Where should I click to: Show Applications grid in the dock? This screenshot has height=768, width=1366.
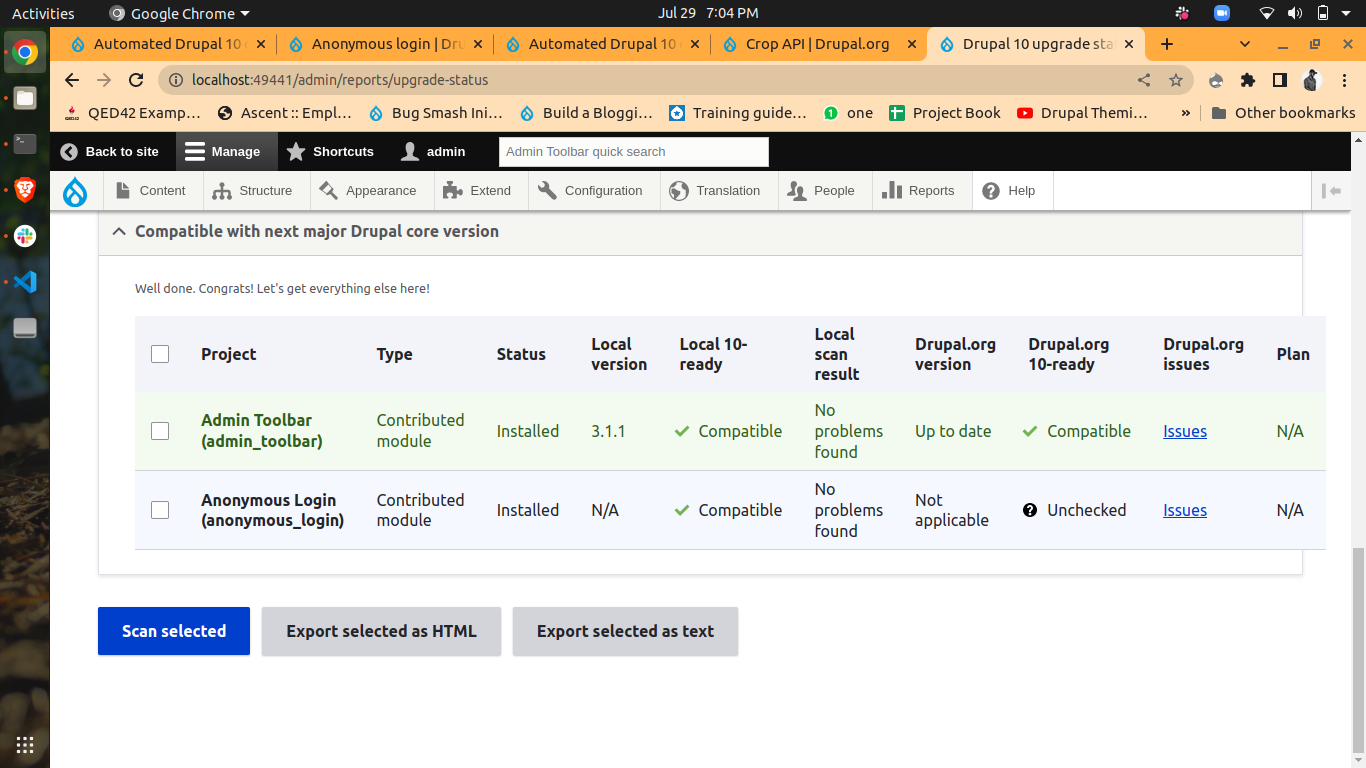click(x=25, y=744)
